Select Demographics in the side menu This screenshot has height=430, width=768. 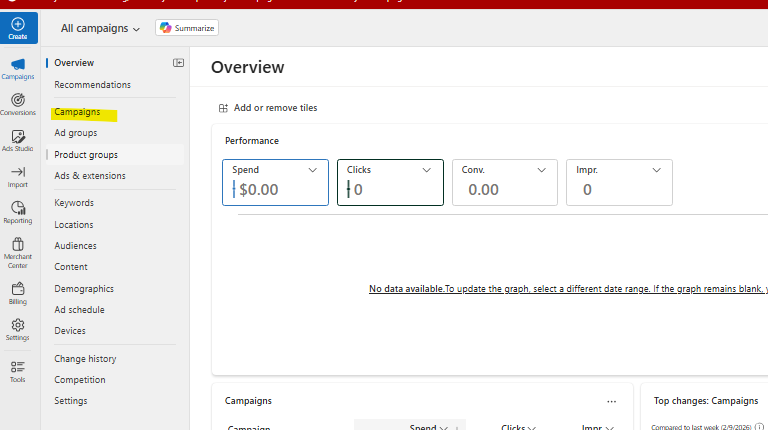(x=84, y=289)
